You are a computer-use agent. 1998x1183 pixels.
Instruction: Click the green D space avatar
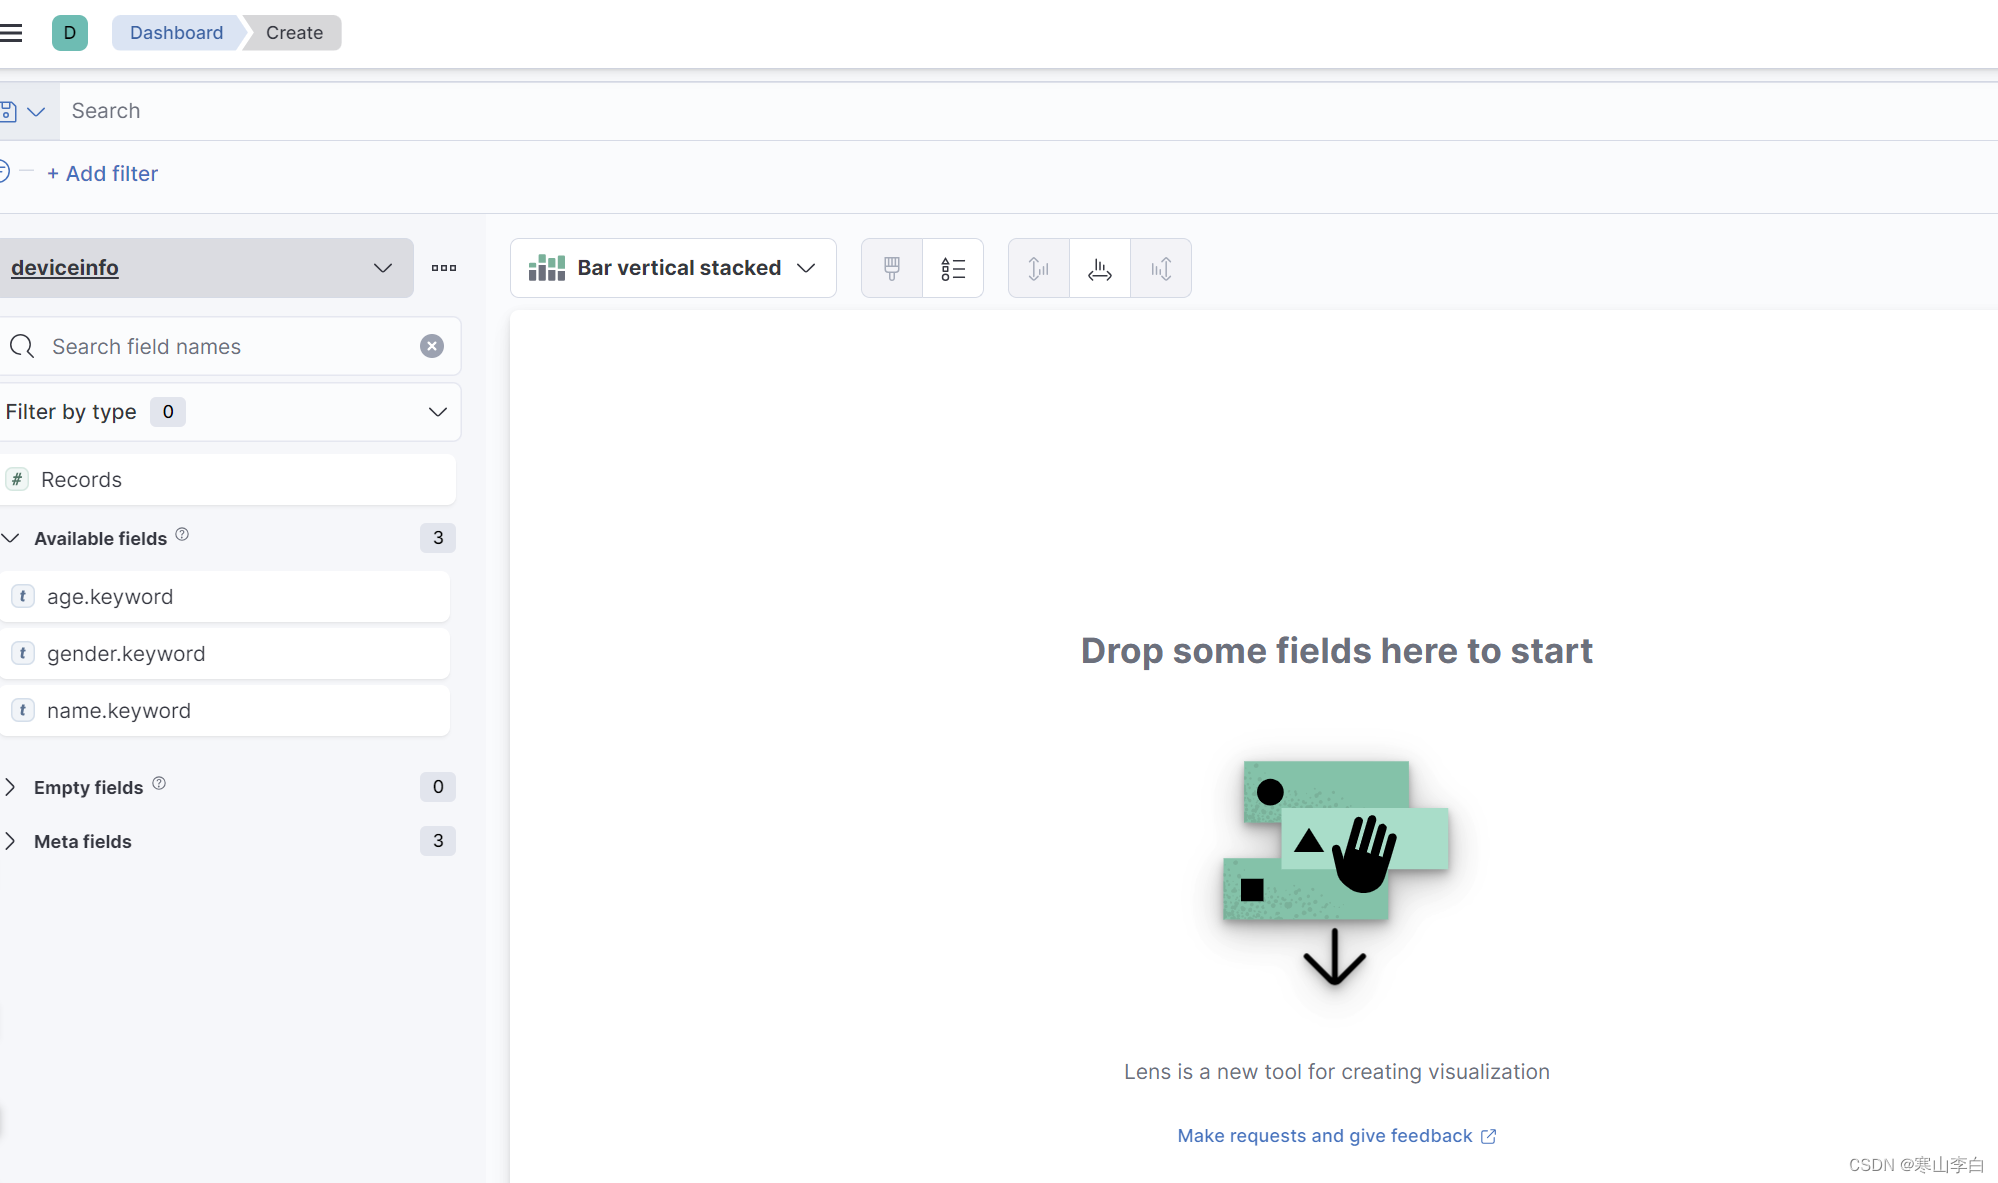pos(69,33)
